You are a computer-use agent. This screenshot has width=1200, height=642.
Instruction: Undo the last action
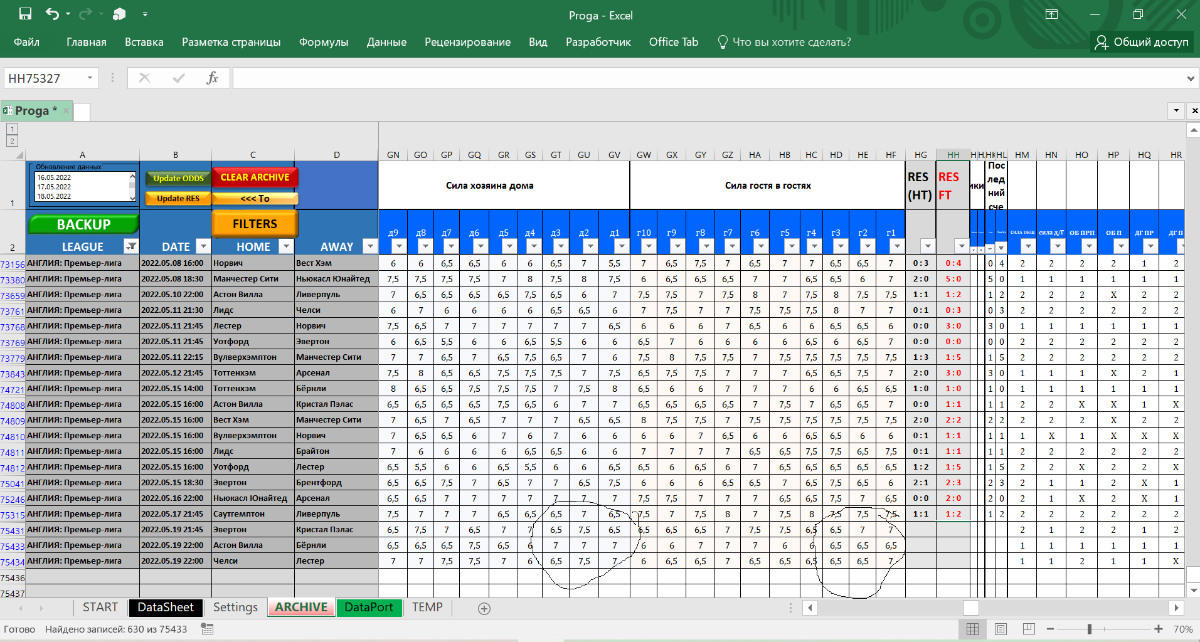(52, 14)
